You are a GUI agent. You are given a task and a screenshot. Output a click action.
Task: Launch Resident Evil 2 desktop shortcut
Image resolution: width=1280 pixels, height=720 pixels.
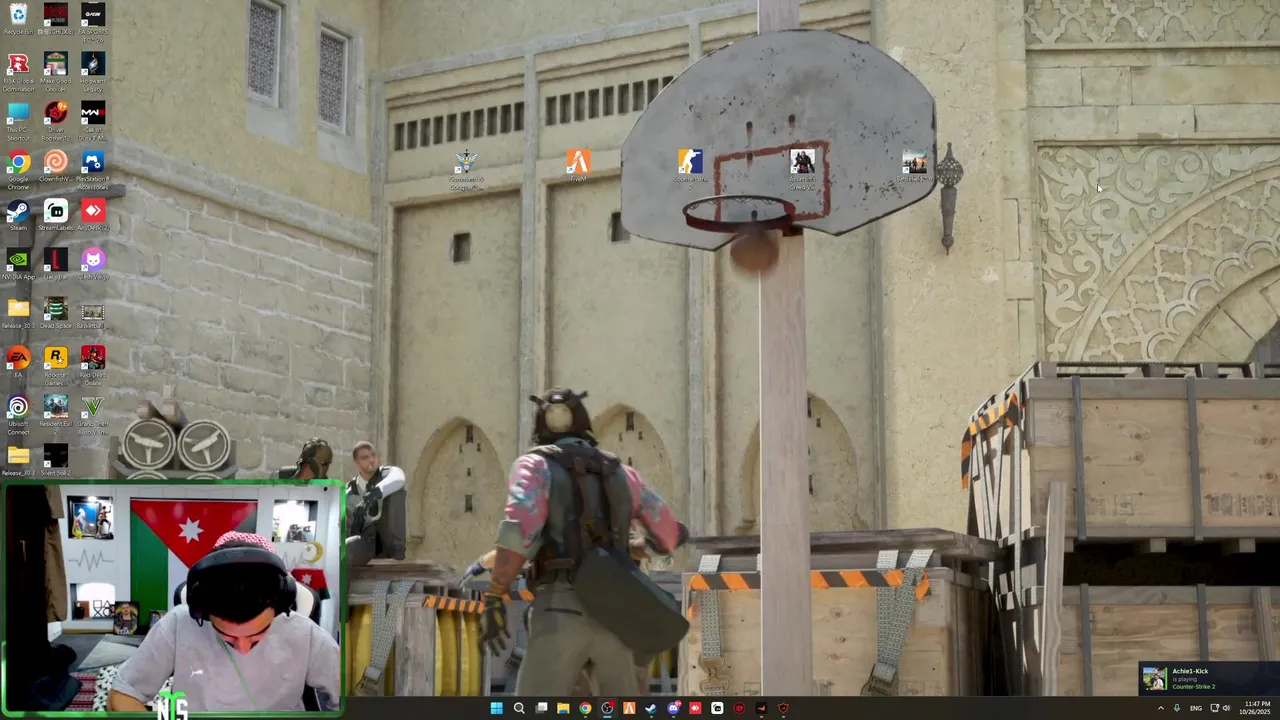click(56, 413)
